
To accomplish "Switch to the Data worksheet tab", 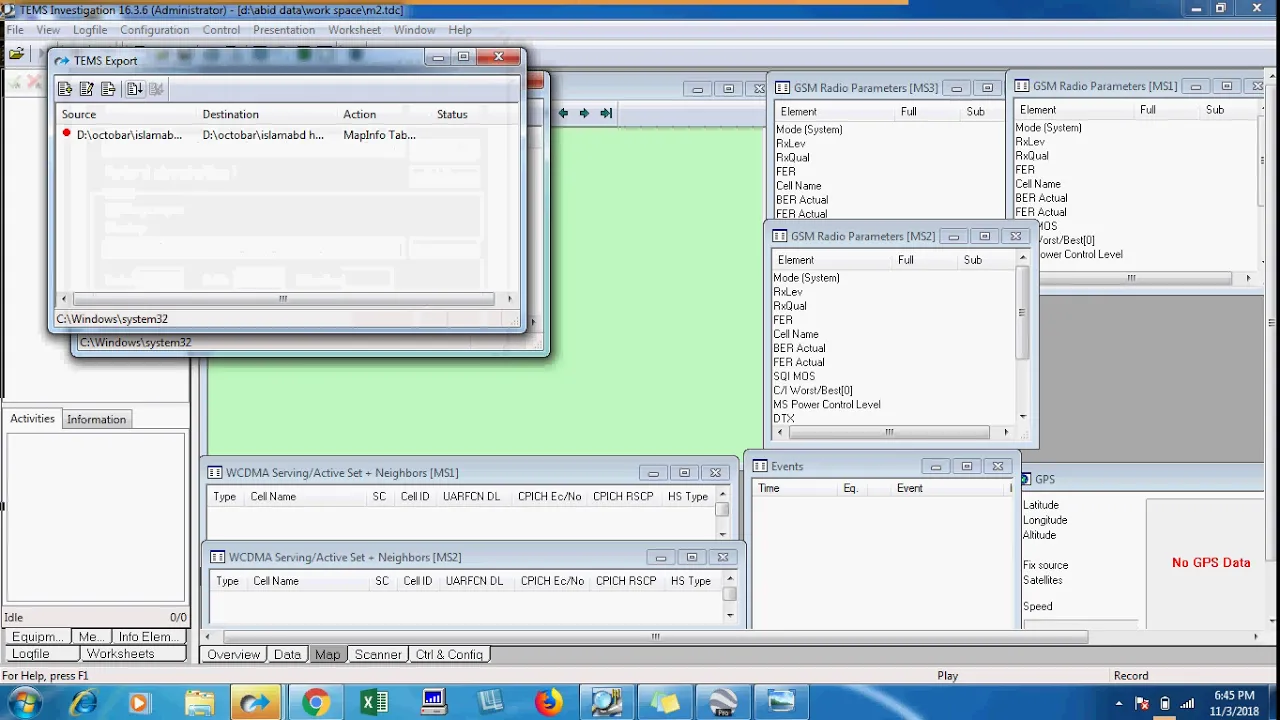I will (287, 655).
